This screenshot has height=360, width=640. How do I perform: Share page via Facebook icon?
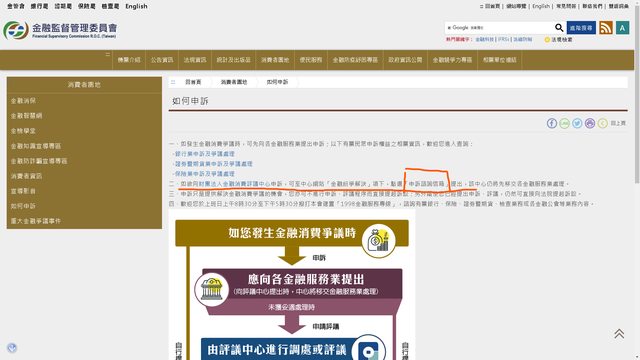(551, 123)
